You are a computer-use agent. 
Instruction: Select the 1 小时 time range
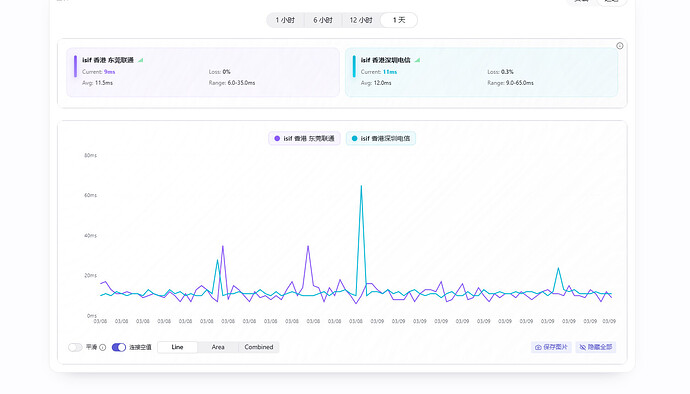[285, 20]
